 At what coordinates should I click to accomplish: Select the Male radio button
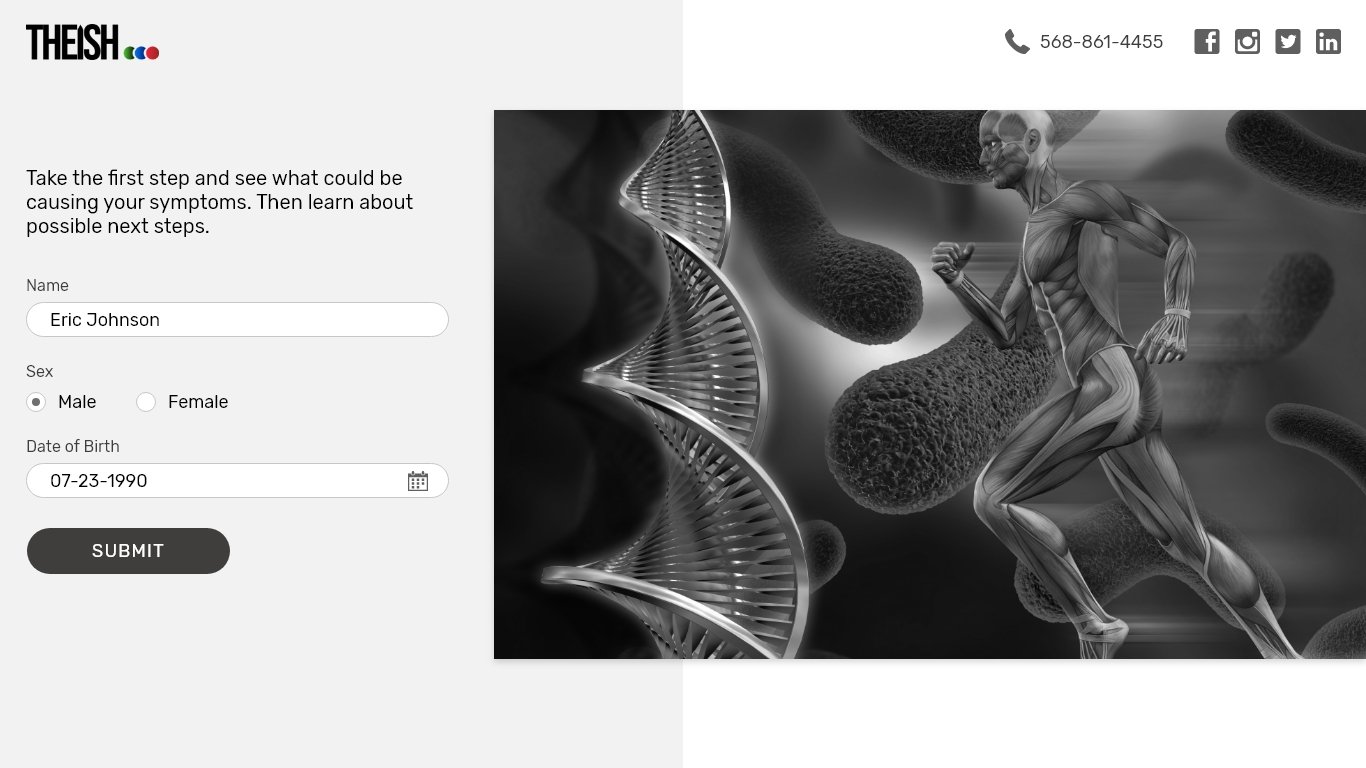pos(36,402)
